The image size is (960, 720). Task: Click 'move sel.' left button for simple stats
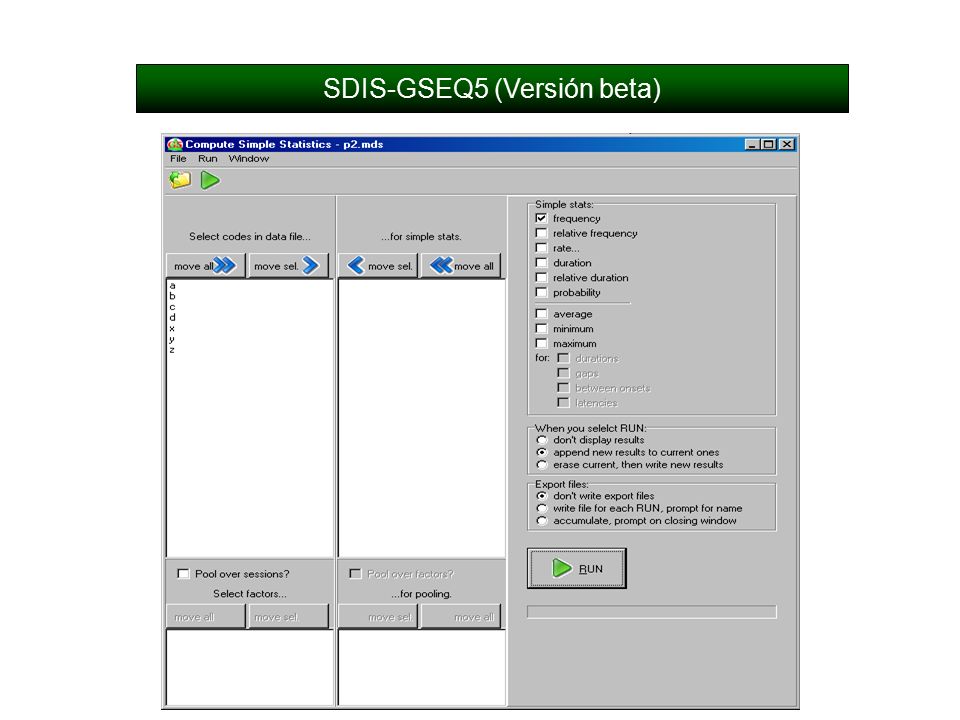point(378,266)
